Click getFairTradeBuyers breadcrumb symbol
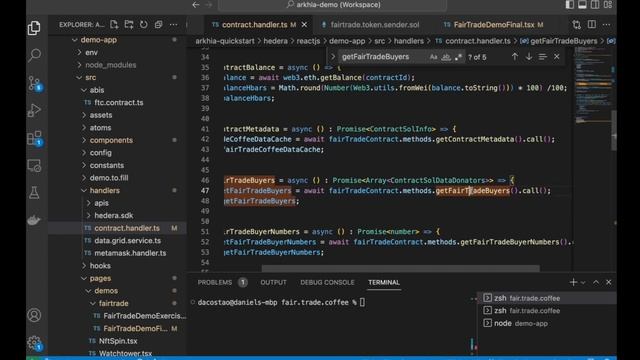This screenshot has width=640, height=360. coord(563,41)
